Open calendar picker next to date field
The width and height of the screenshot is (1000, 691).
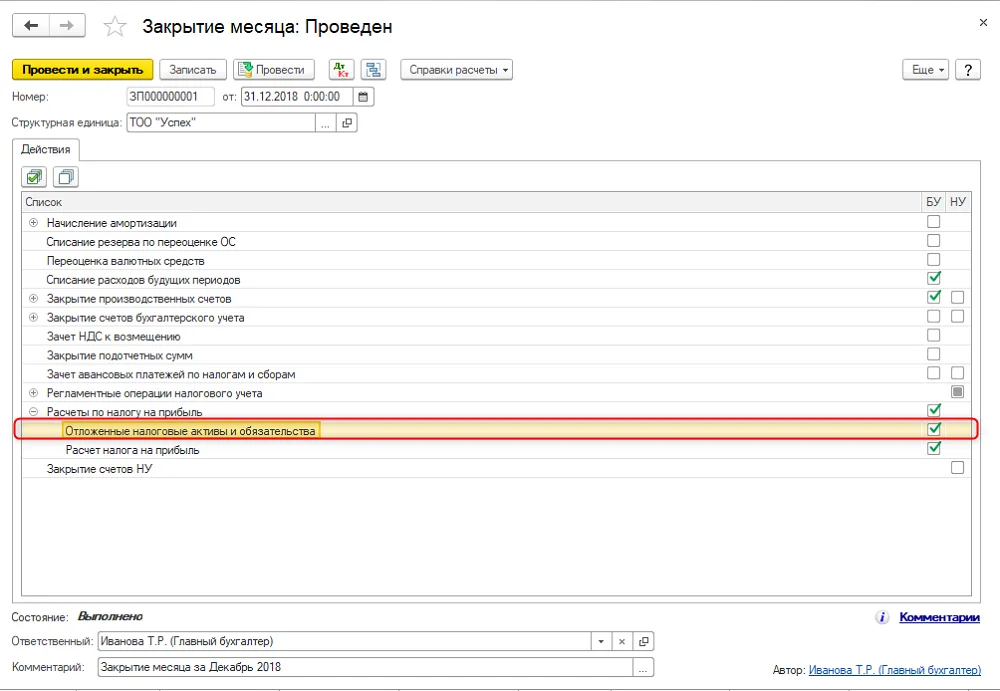coord(363,97)
